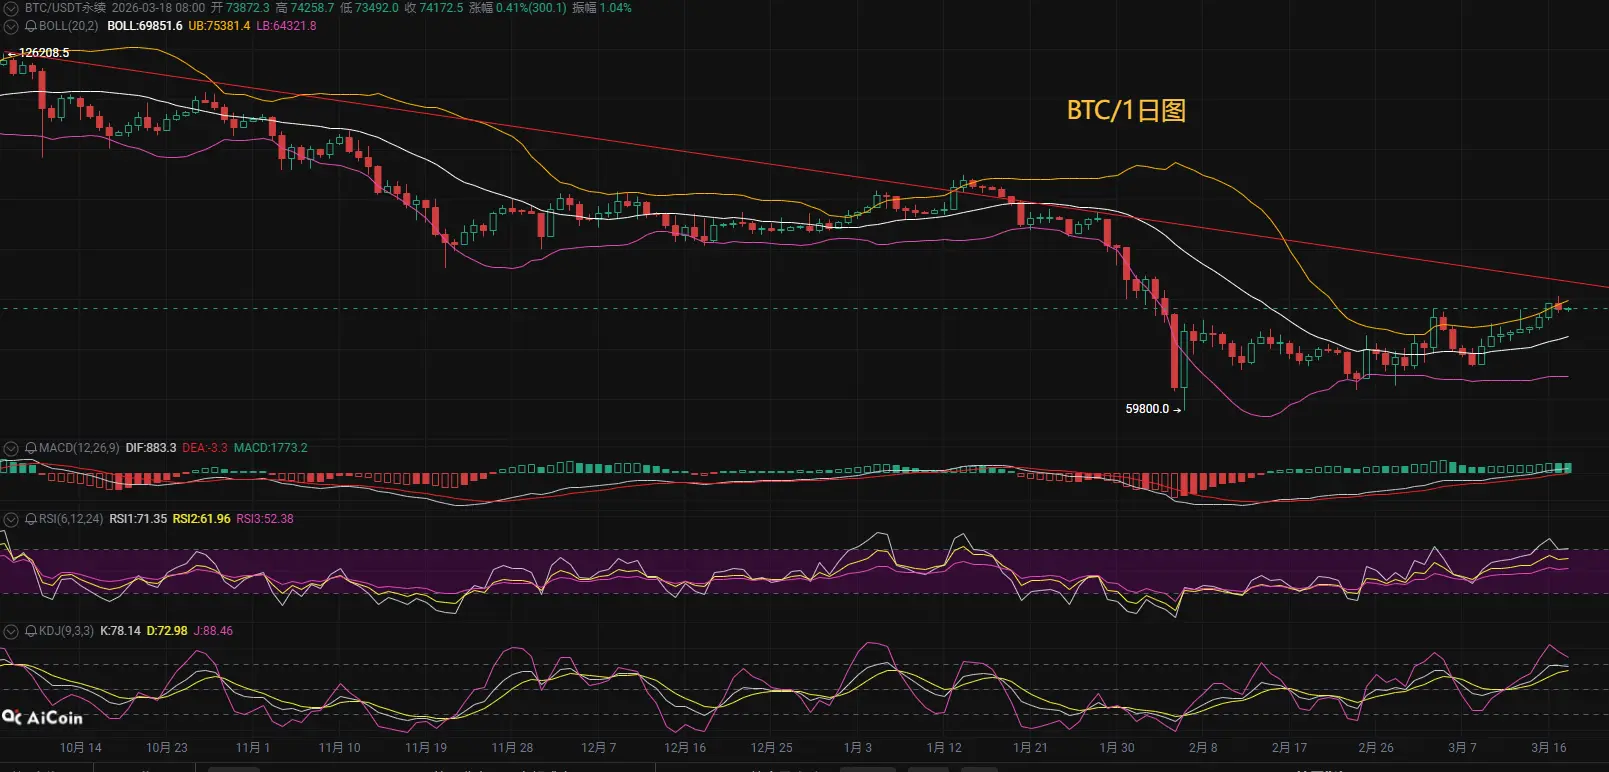Click the 11月 19 date label

(x=426, y=748)
